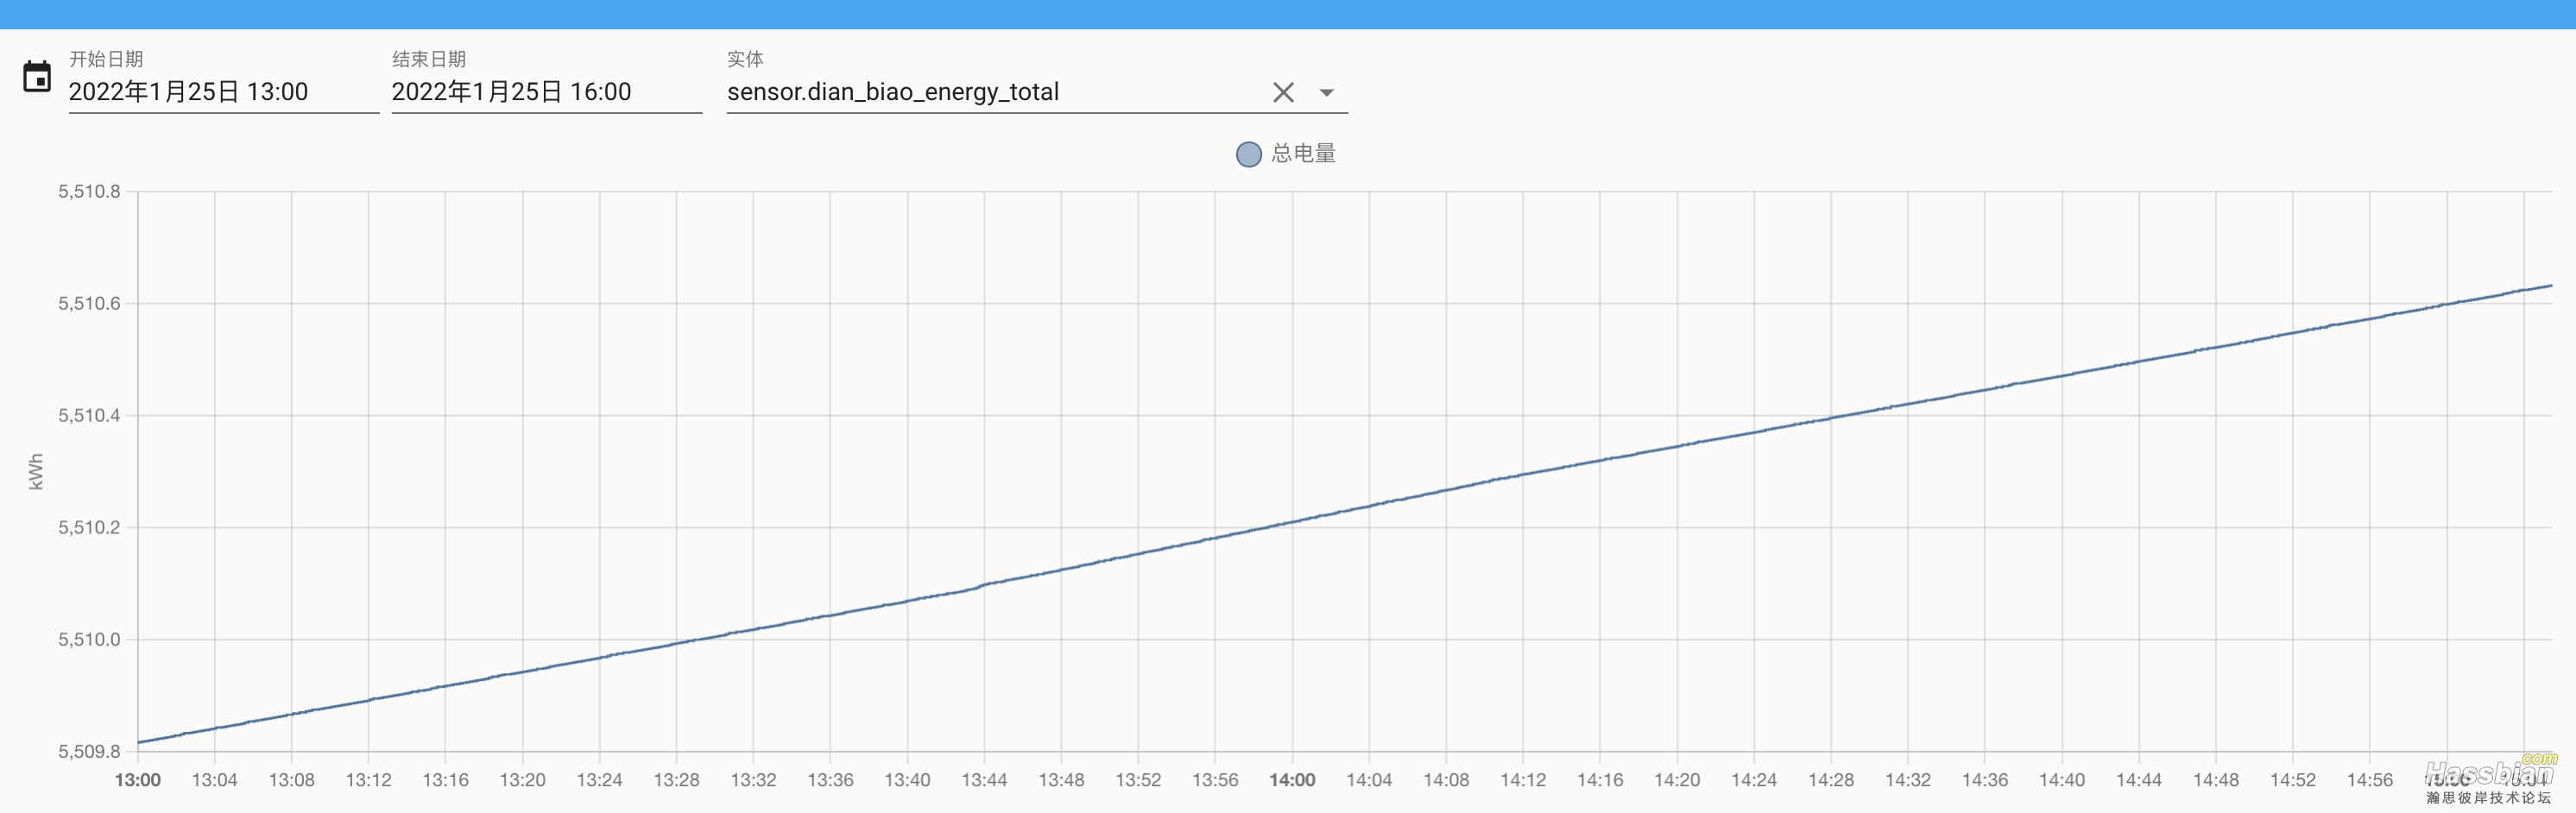Click the 13:44 time axis label
Viewport: 2576px width, 813px height.
(x=984, y=780)
